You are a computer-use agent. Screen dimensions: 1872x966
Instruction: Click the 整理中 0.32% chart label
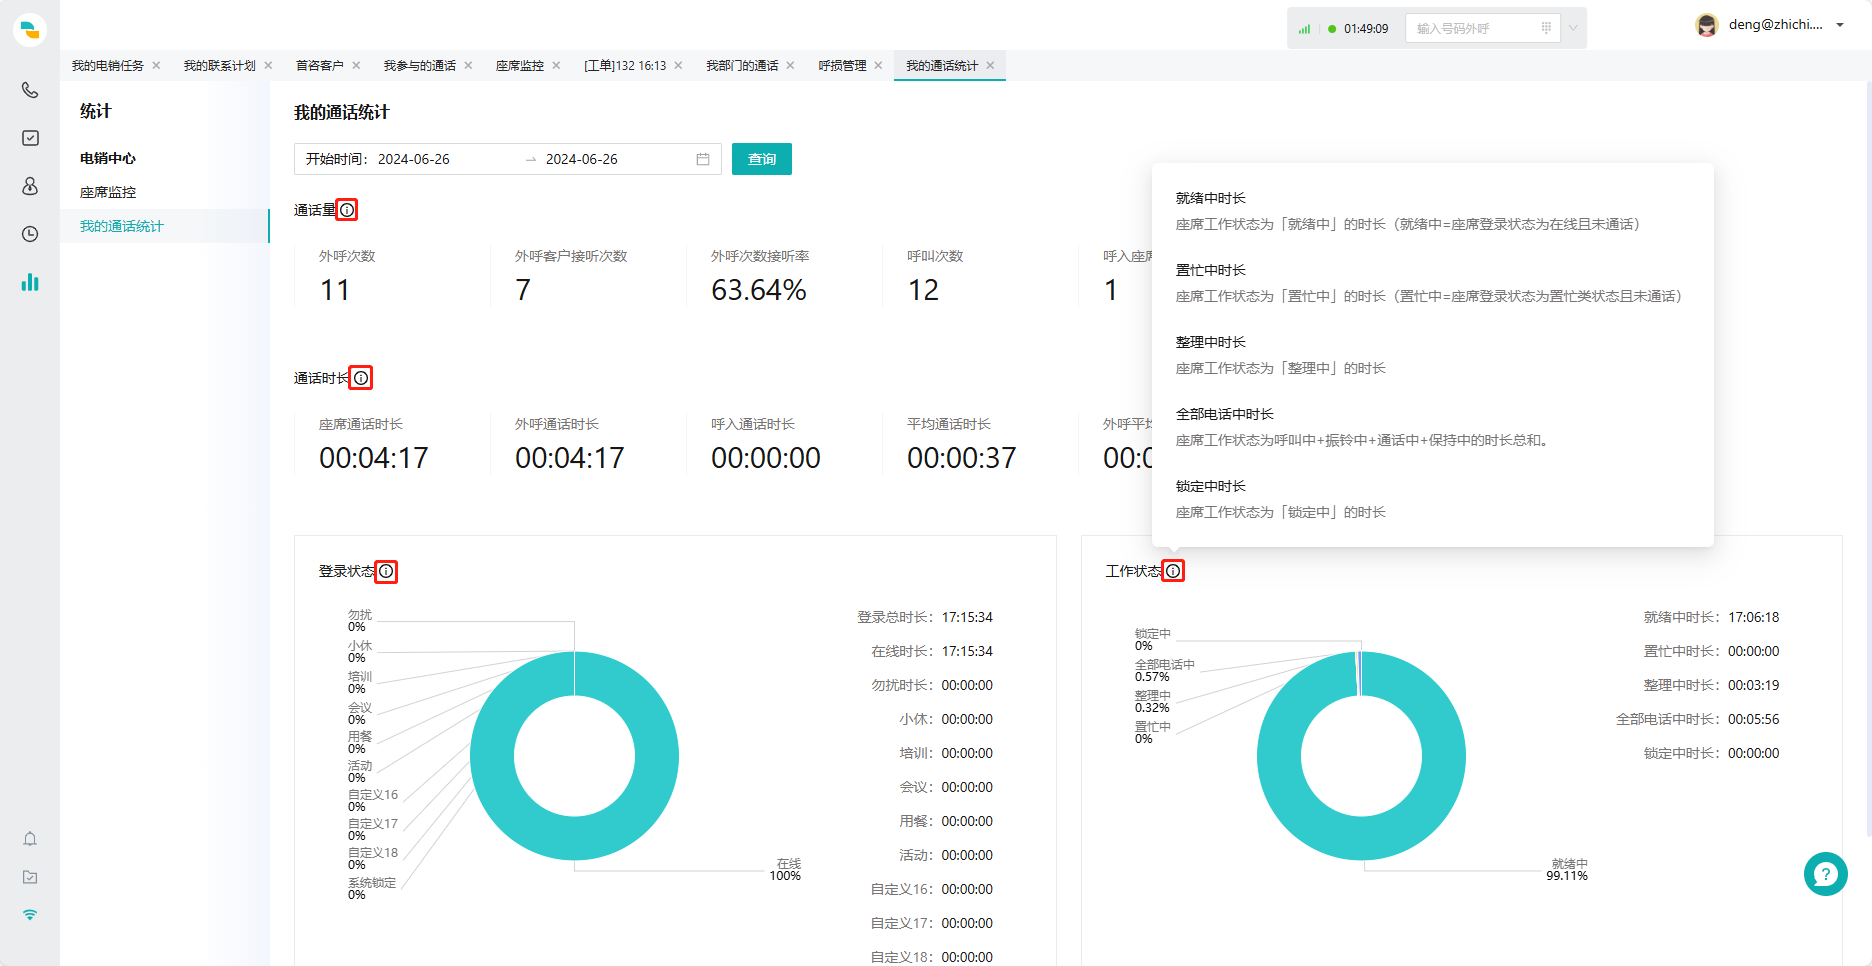click(x=1152, y=701)
